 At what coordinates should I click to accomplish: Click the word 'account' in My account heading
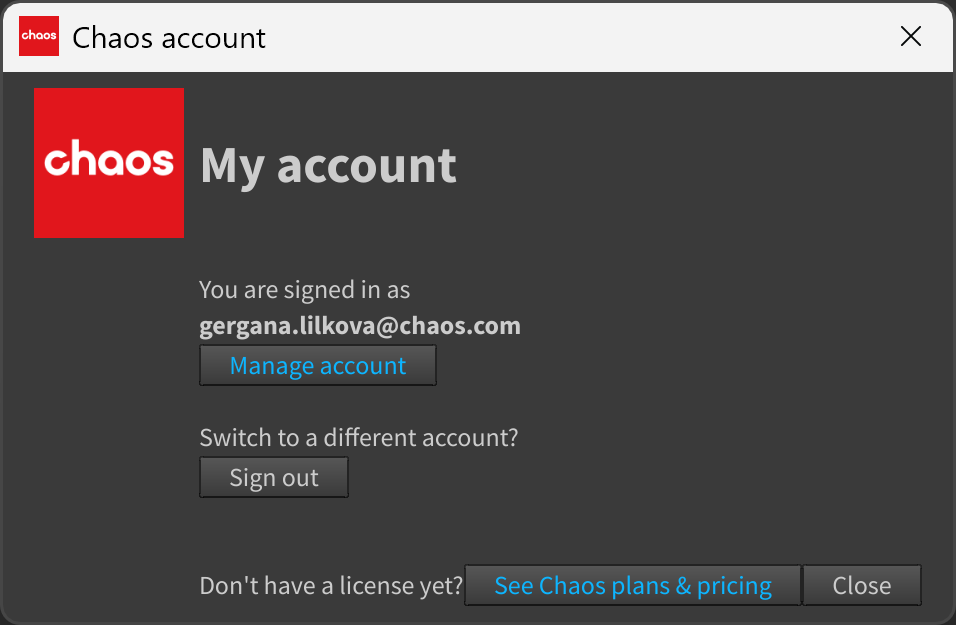click(366, 166)
